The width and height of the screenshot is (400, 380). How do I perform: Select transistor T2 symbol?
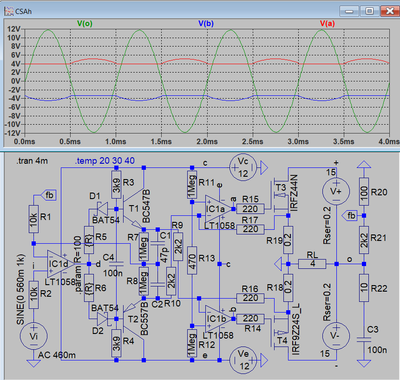pos(133,319)
